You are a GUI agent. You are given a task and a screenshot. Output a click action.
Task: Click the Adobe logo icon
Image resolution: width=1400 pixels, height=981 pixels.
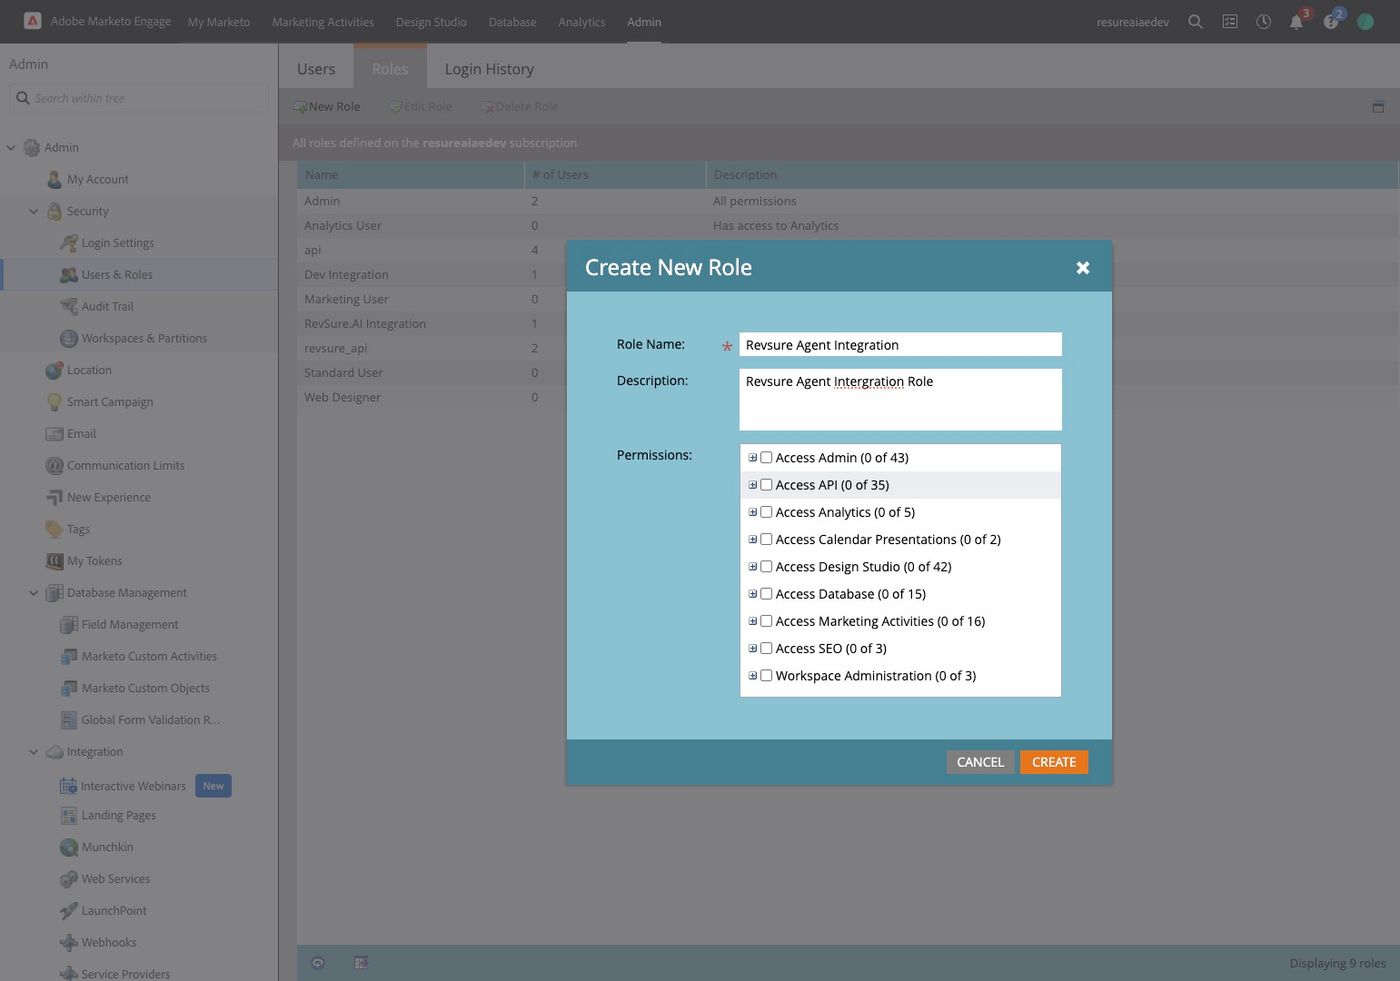(x=32, y=21)
